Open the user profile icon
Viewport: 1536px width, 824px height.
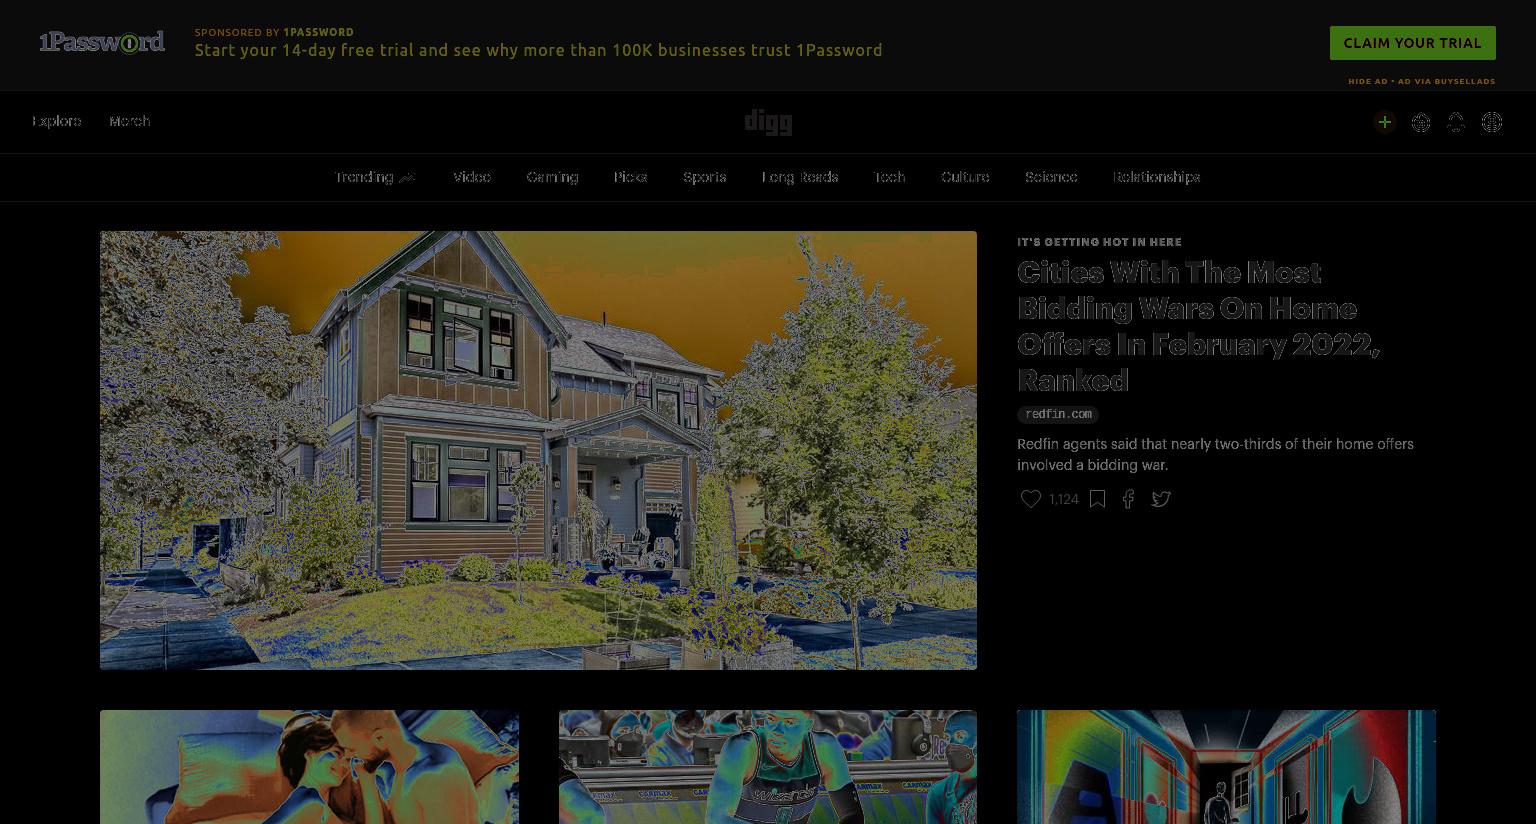tap(1492, 122)
